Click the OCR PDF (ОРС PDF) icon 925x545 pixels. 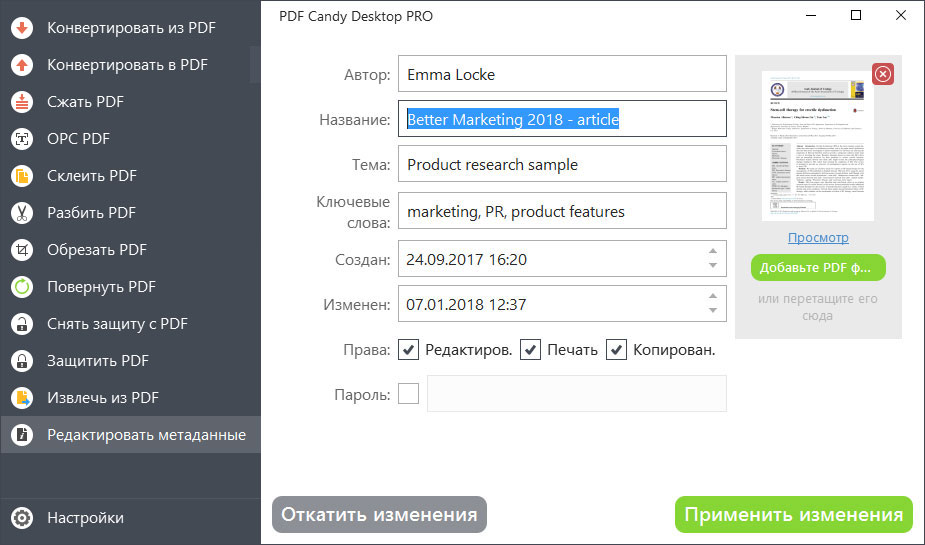pyautogui.click(x=21, y=139)
